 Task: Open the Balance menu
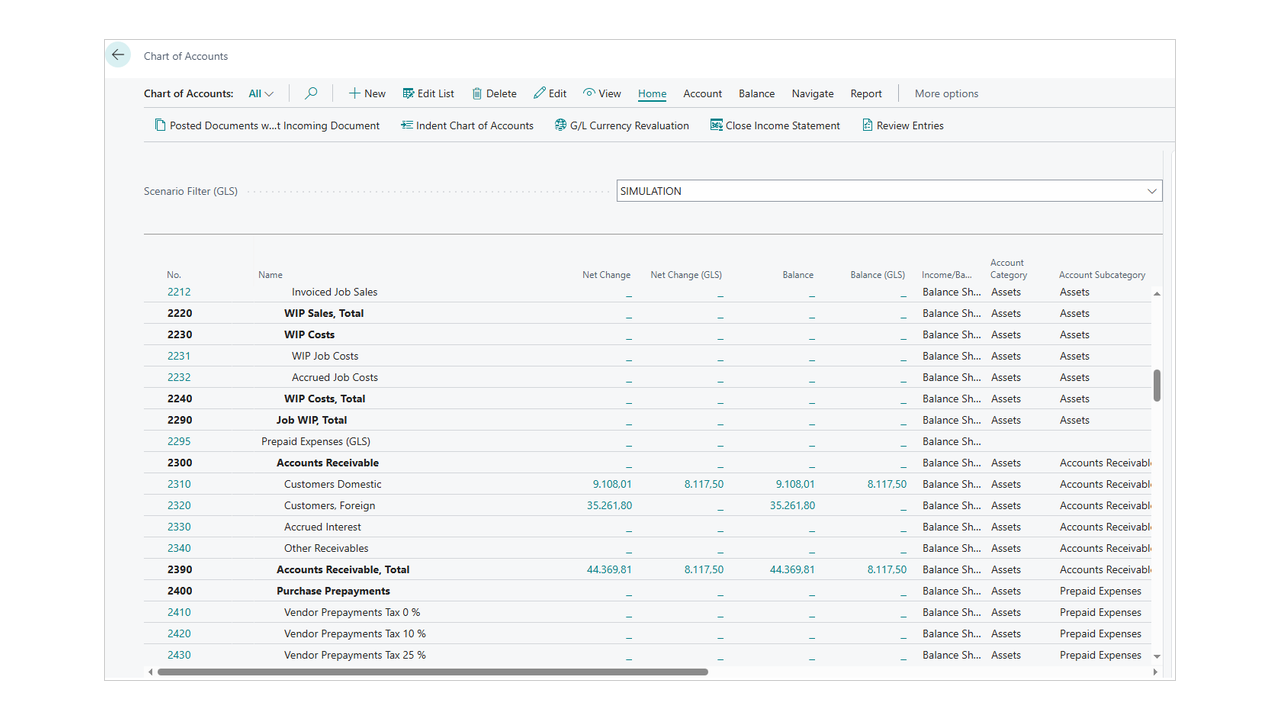pyautogui.click(x=757, y=93)
